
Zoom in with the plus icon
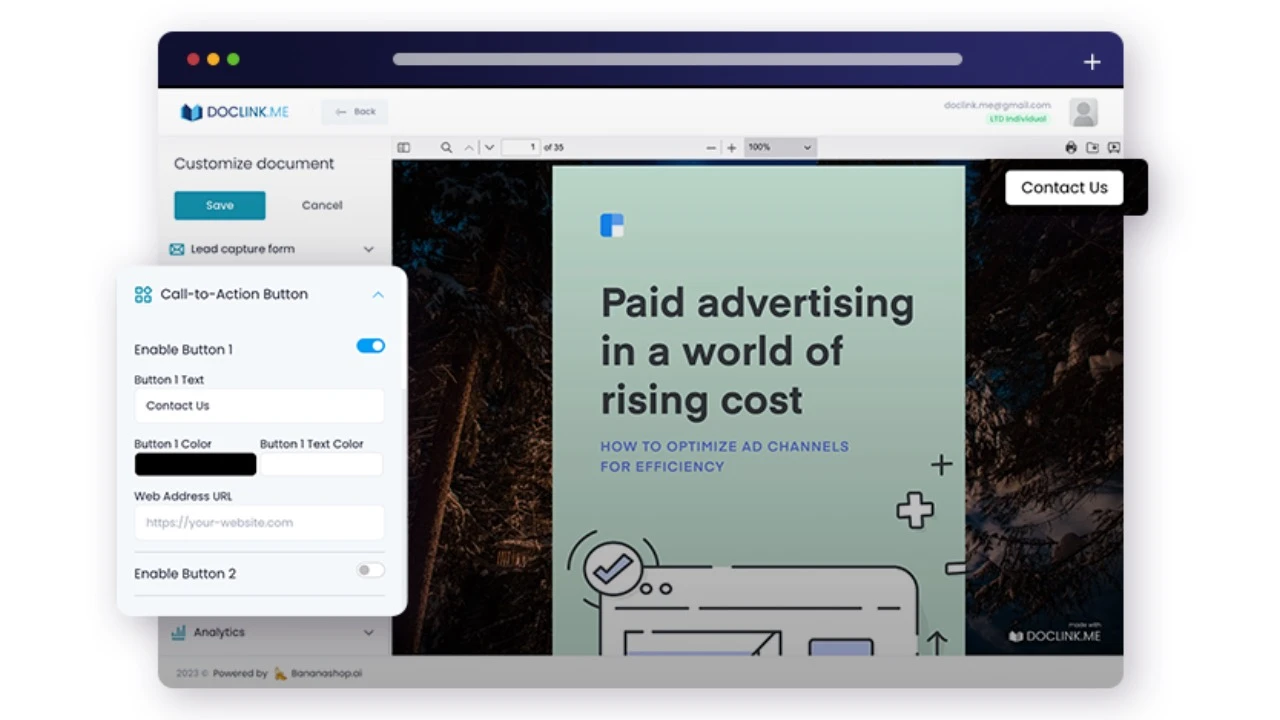(x=731, y=148)
